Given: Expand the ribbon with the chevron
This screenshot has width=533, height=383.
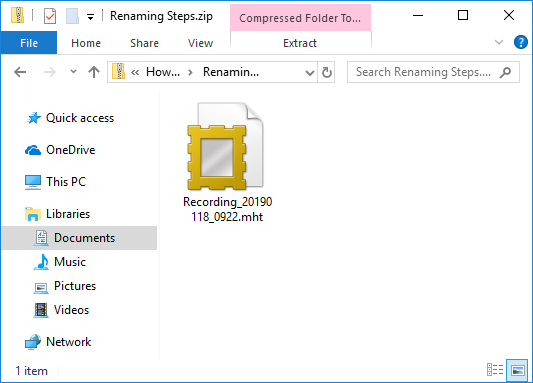Looking at the screenshot, I should 499,42.
